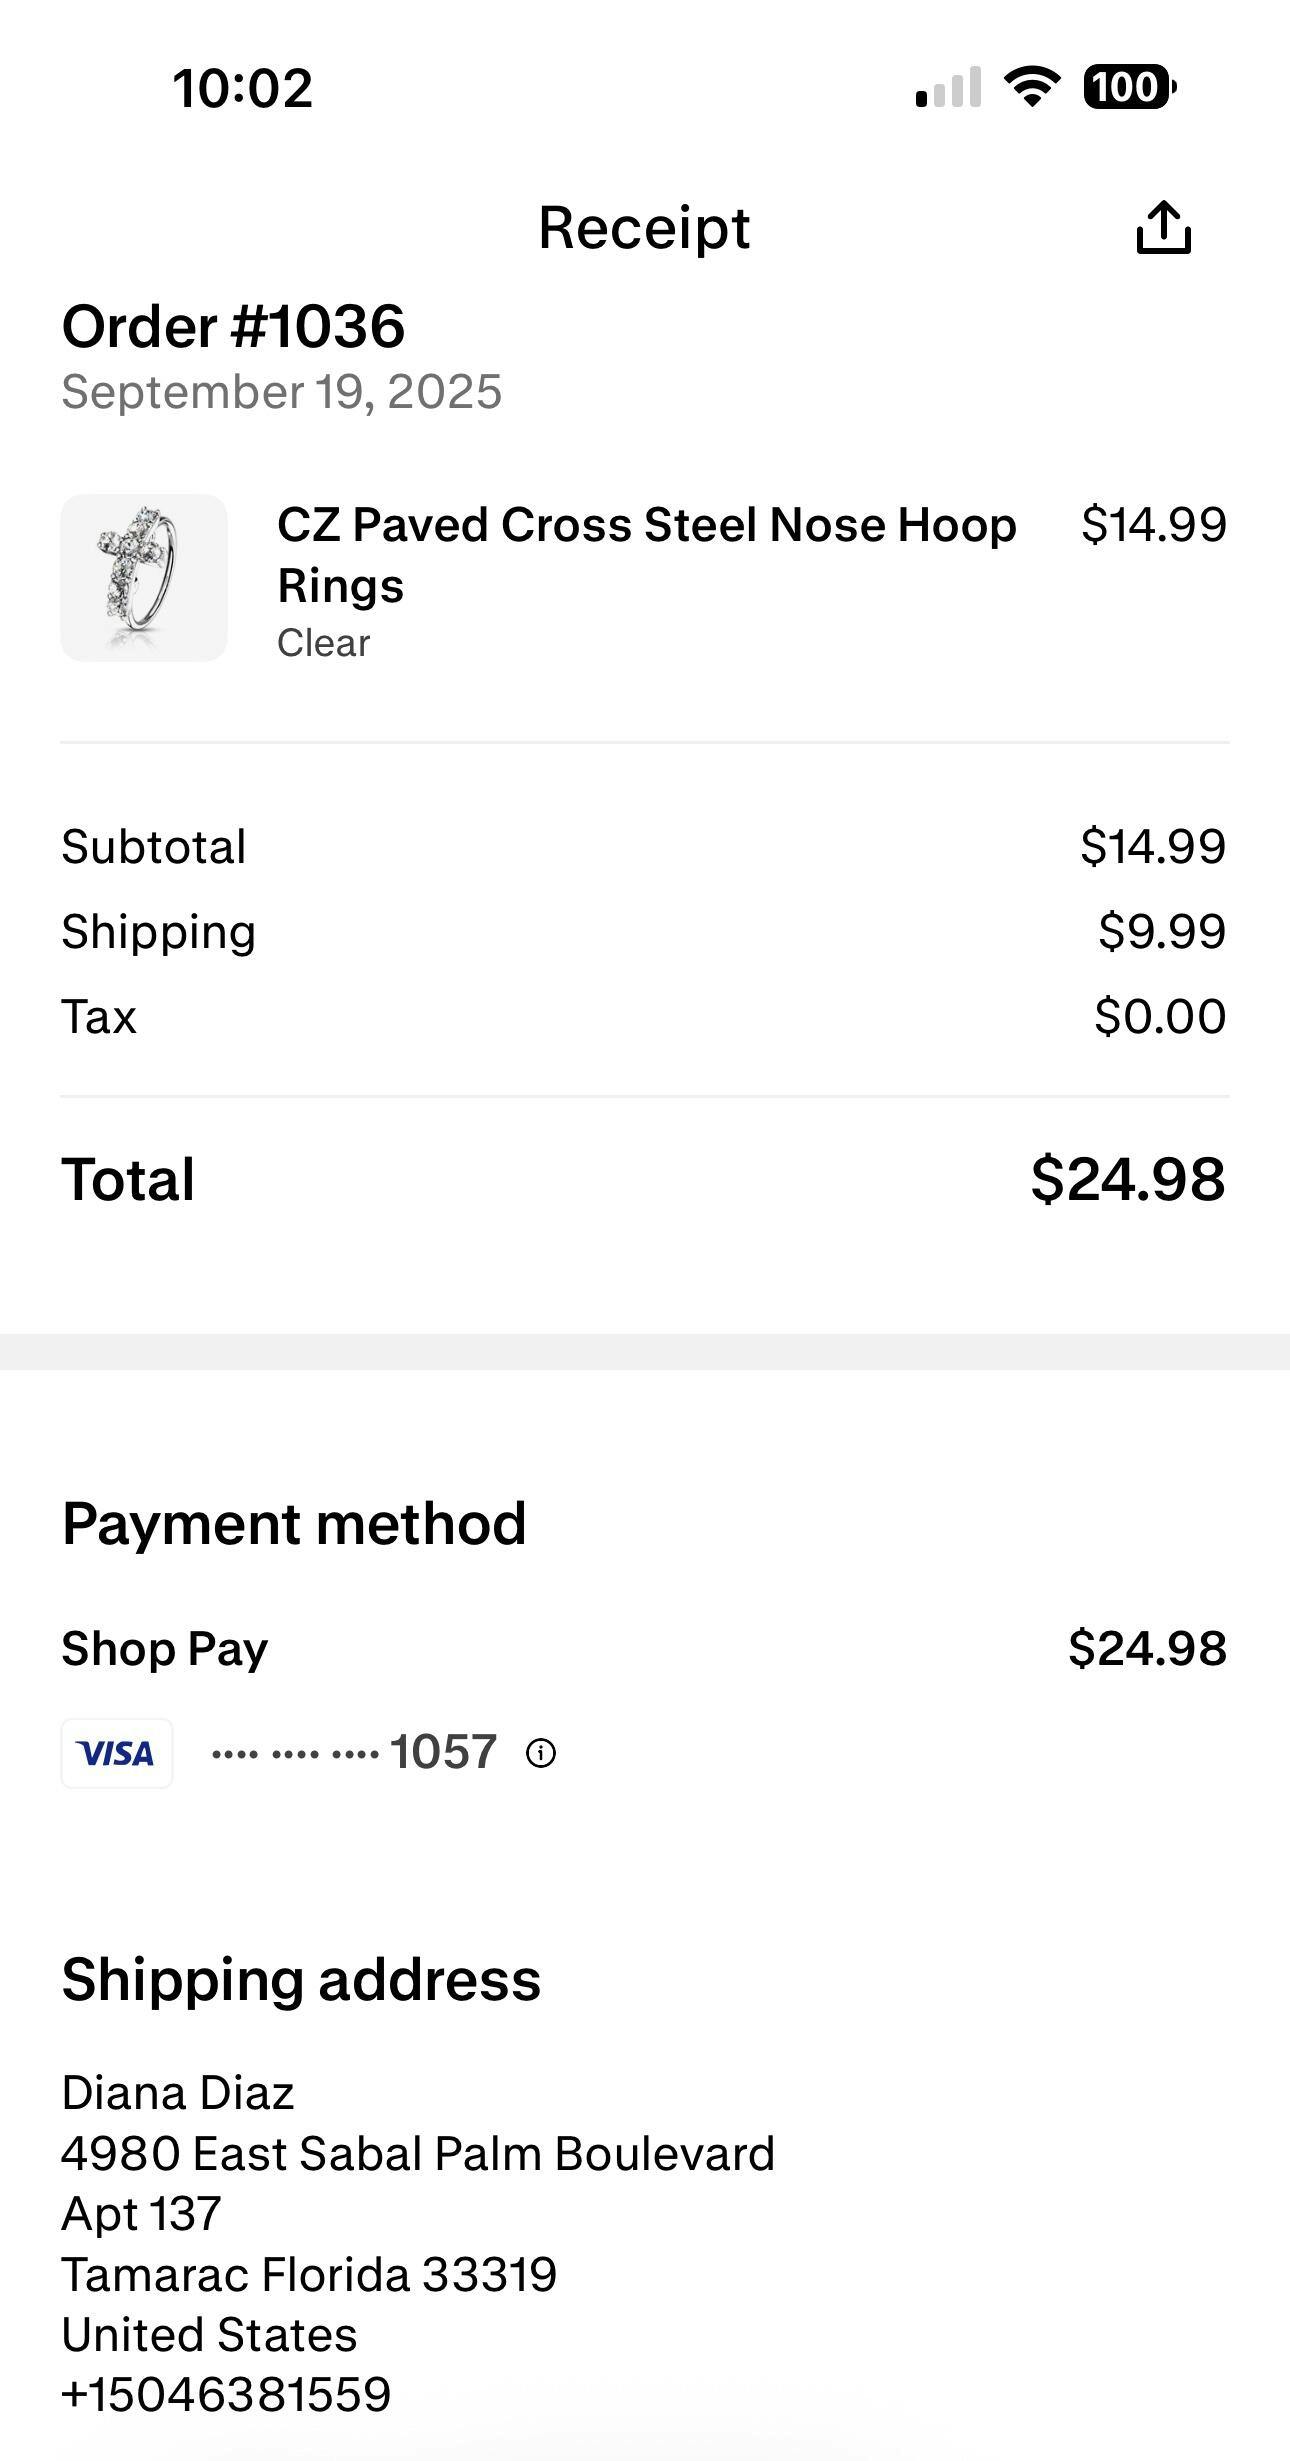Tap the recipient name Diana Diaz
This screenshot has height=2461, width=1290.
tap(178, 2094)
